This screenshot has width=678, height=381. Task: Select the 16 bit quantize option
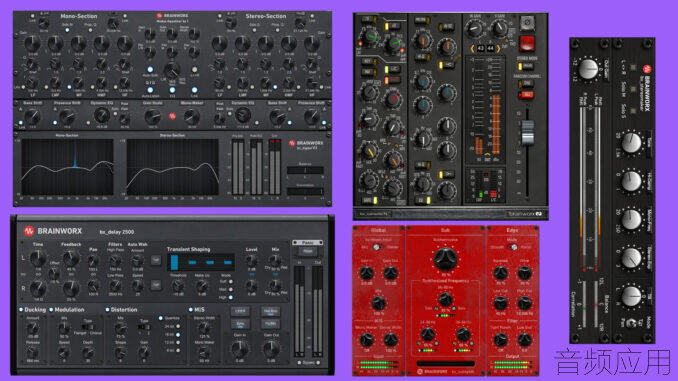pos(178,335)
